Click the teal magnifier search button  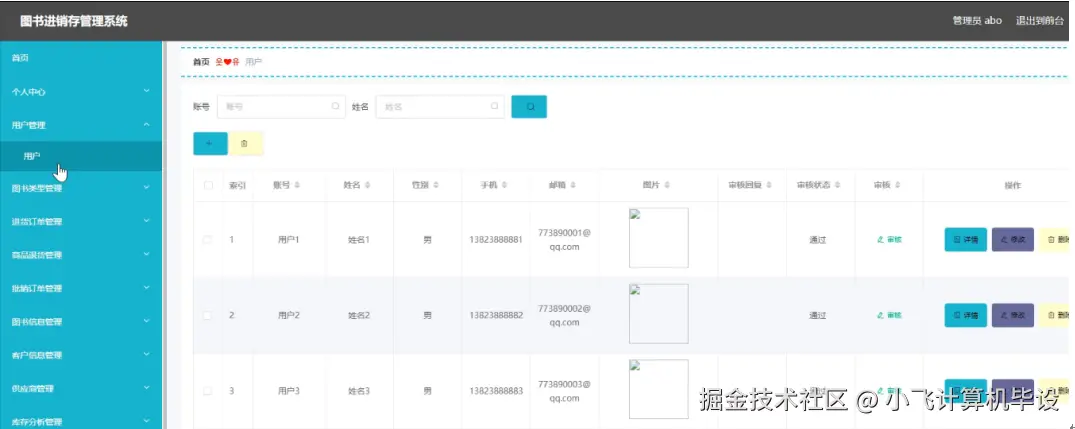529,106
